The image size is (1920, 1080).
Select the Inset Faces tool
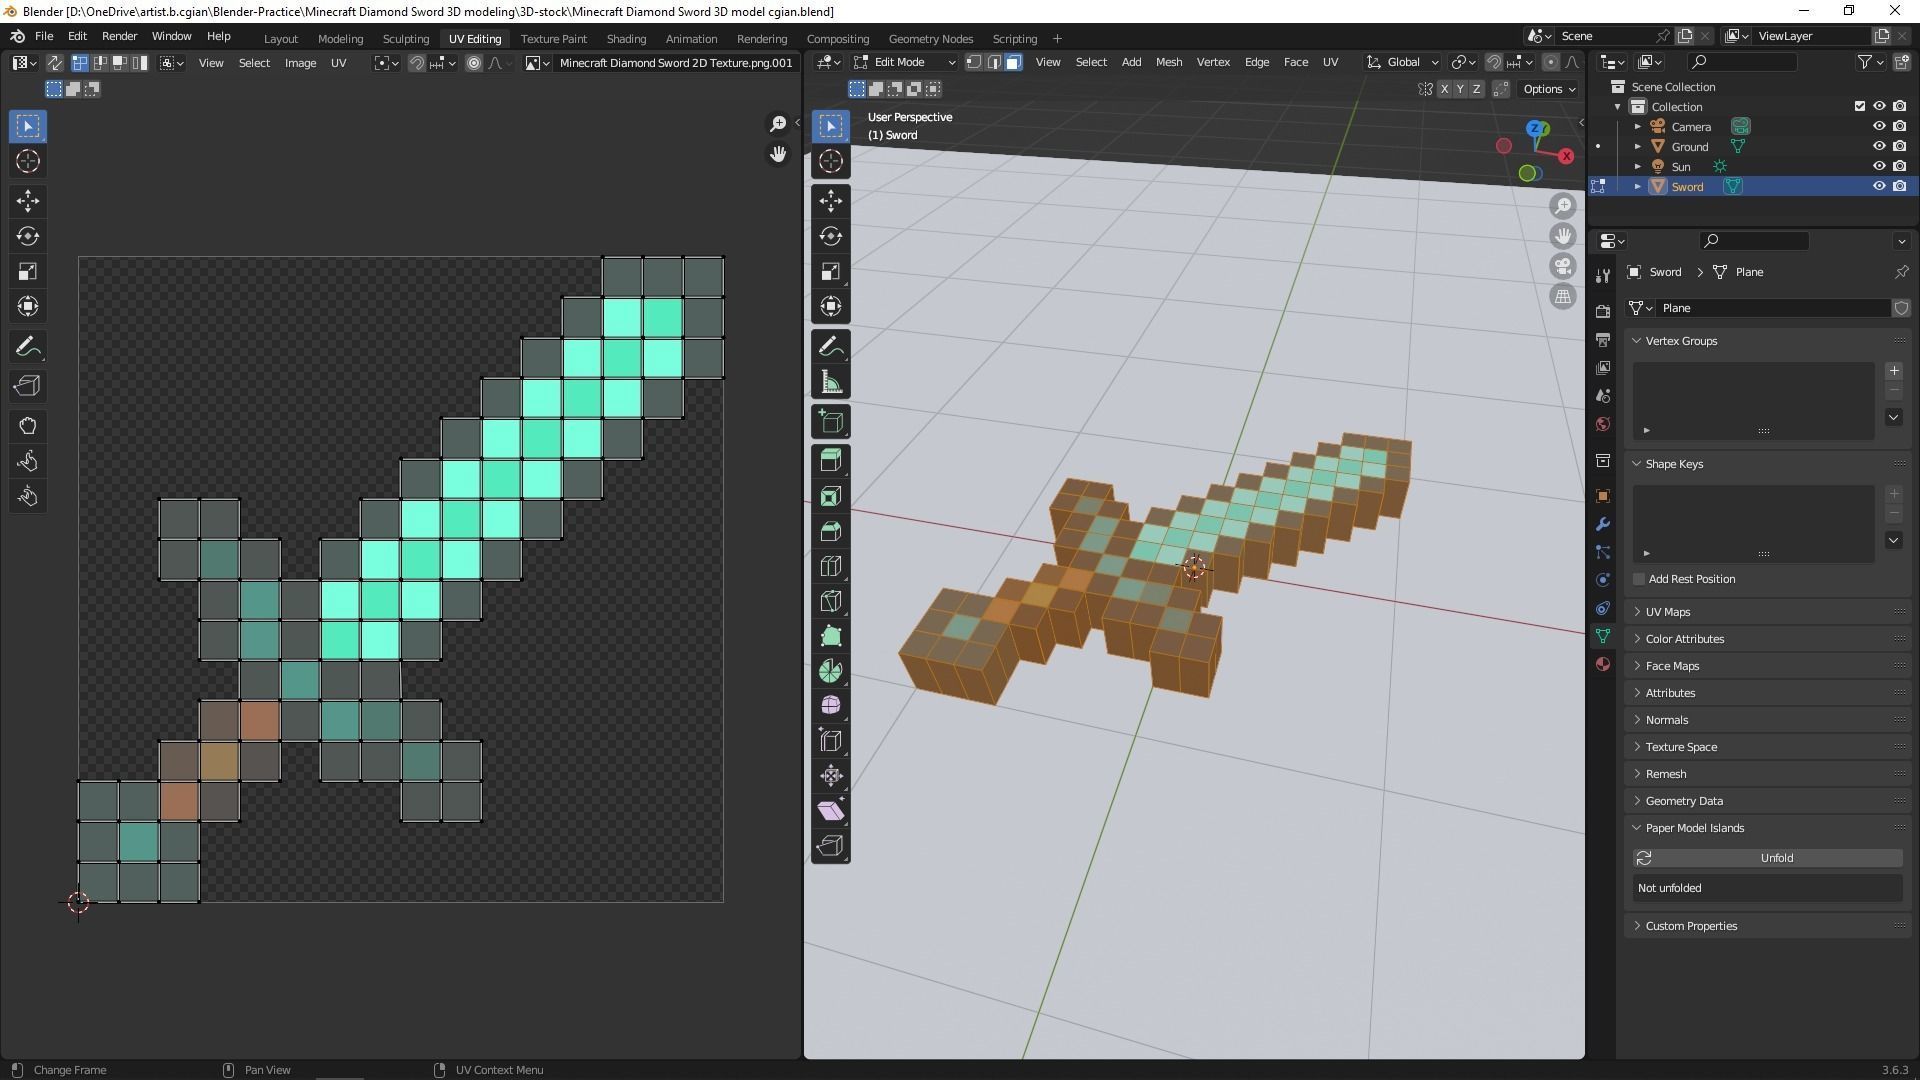pos(830,496)
